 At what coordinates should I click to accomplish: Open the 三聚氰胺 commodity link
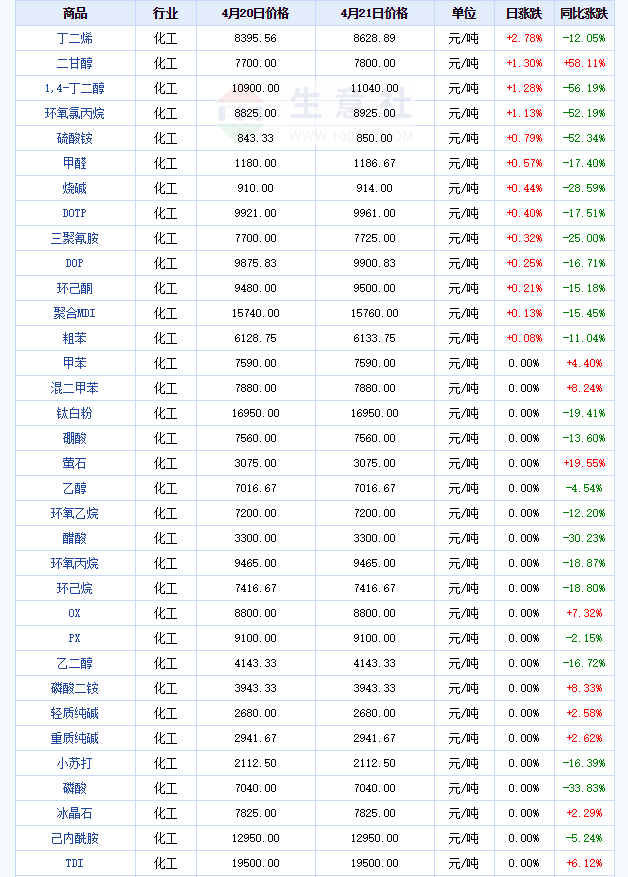75,238
